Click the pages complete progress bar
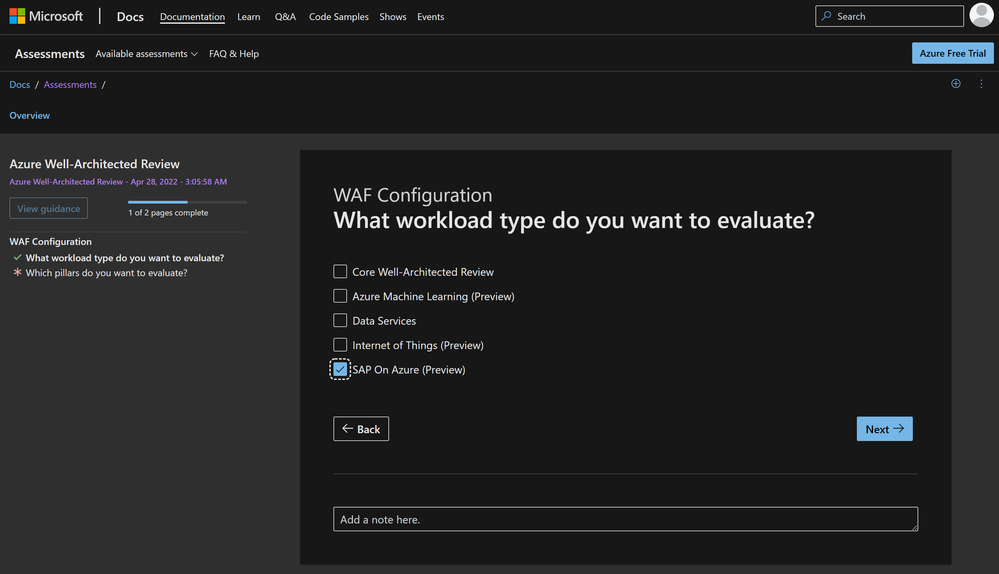This screenshot has width=999, height=574. click(187, 202)
